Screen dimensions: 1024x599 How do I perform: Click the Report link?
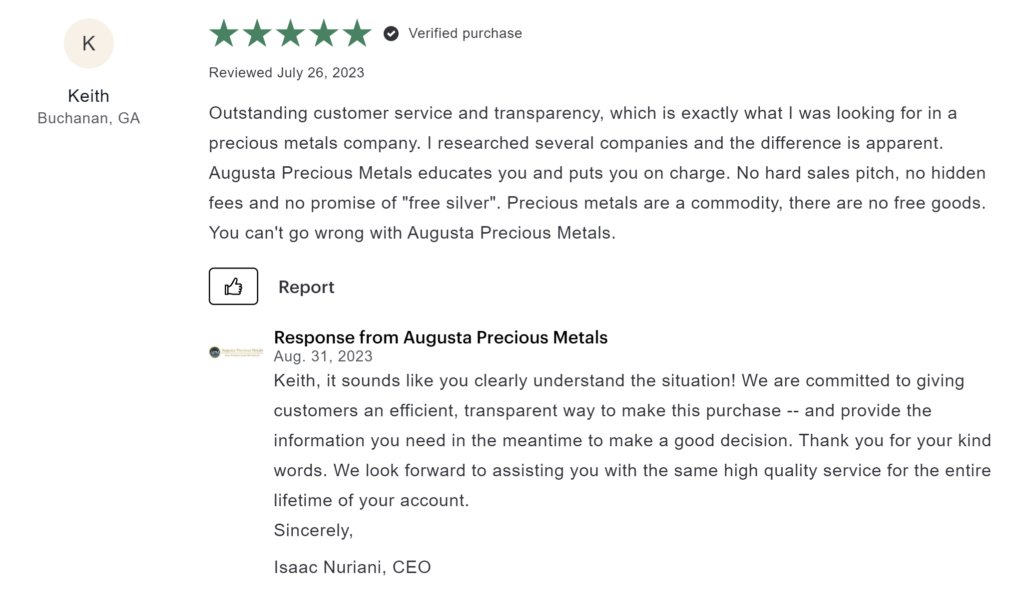tap(306, 287)
